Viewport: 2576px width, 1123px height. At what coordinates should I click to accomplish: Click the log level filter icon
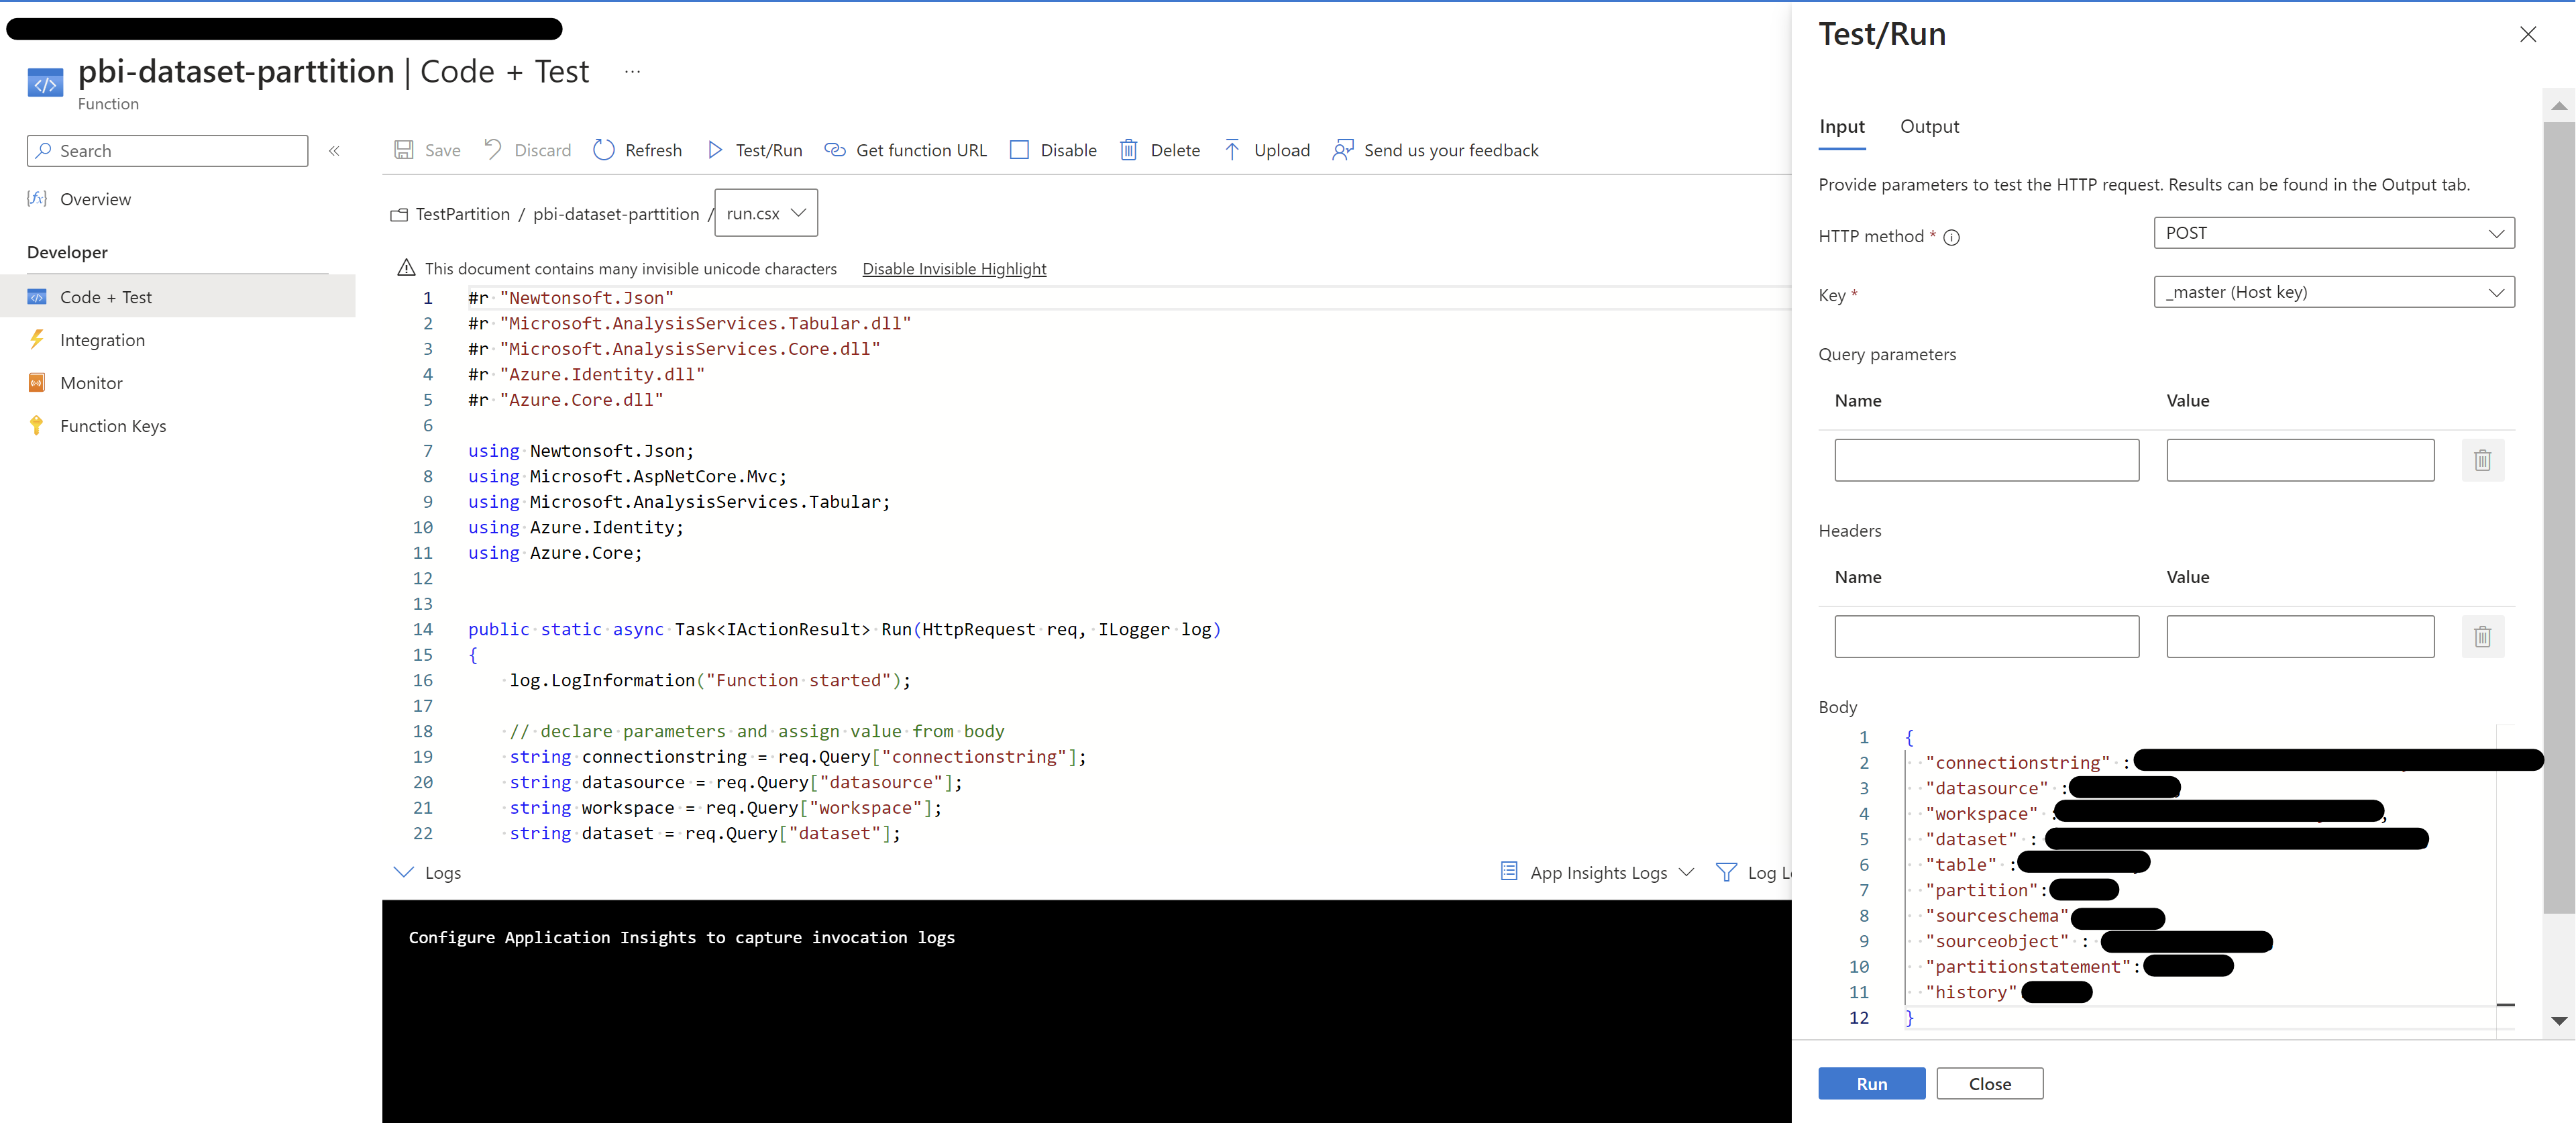click(1726, 872)
